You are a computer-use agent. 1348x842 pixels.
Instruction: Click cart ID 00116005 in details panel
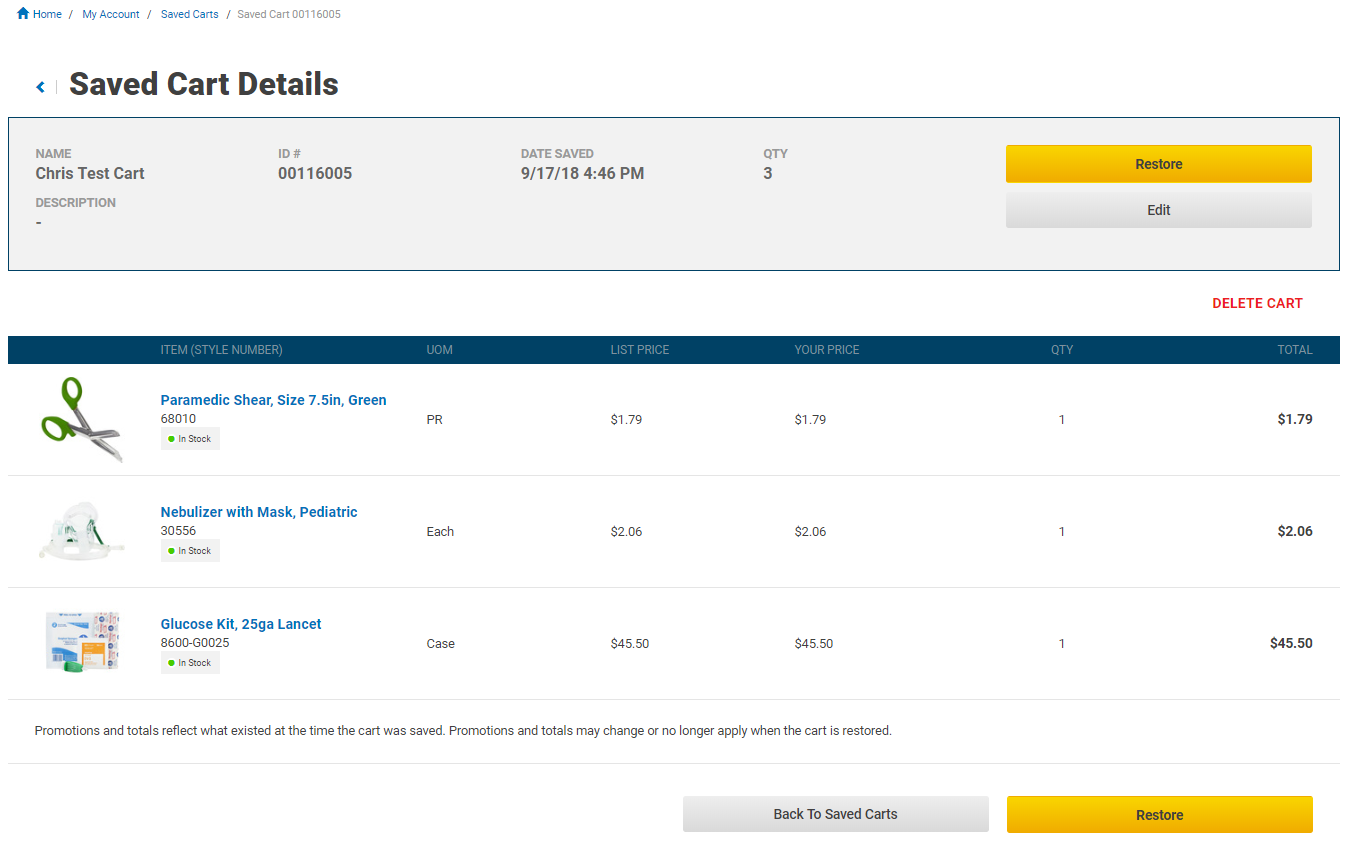315,173
